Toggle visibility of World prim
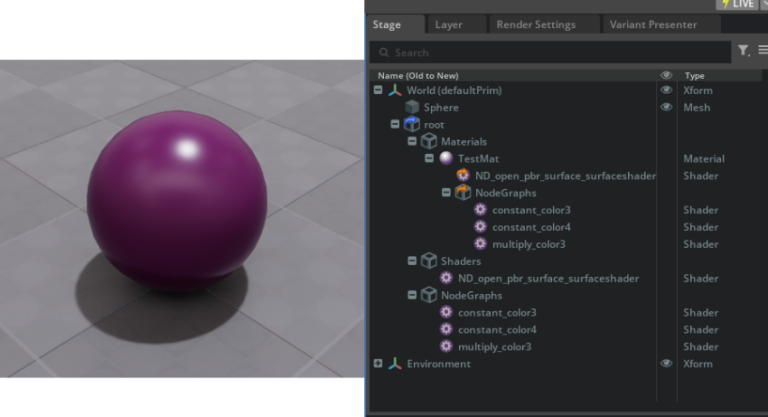This screenshot has width=768, height=417. point(666,90)
